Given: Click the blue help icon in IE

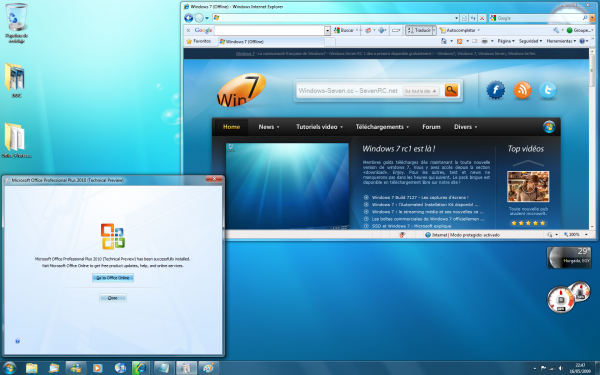Looking at the screenshot, I should (x=582, y=41).
